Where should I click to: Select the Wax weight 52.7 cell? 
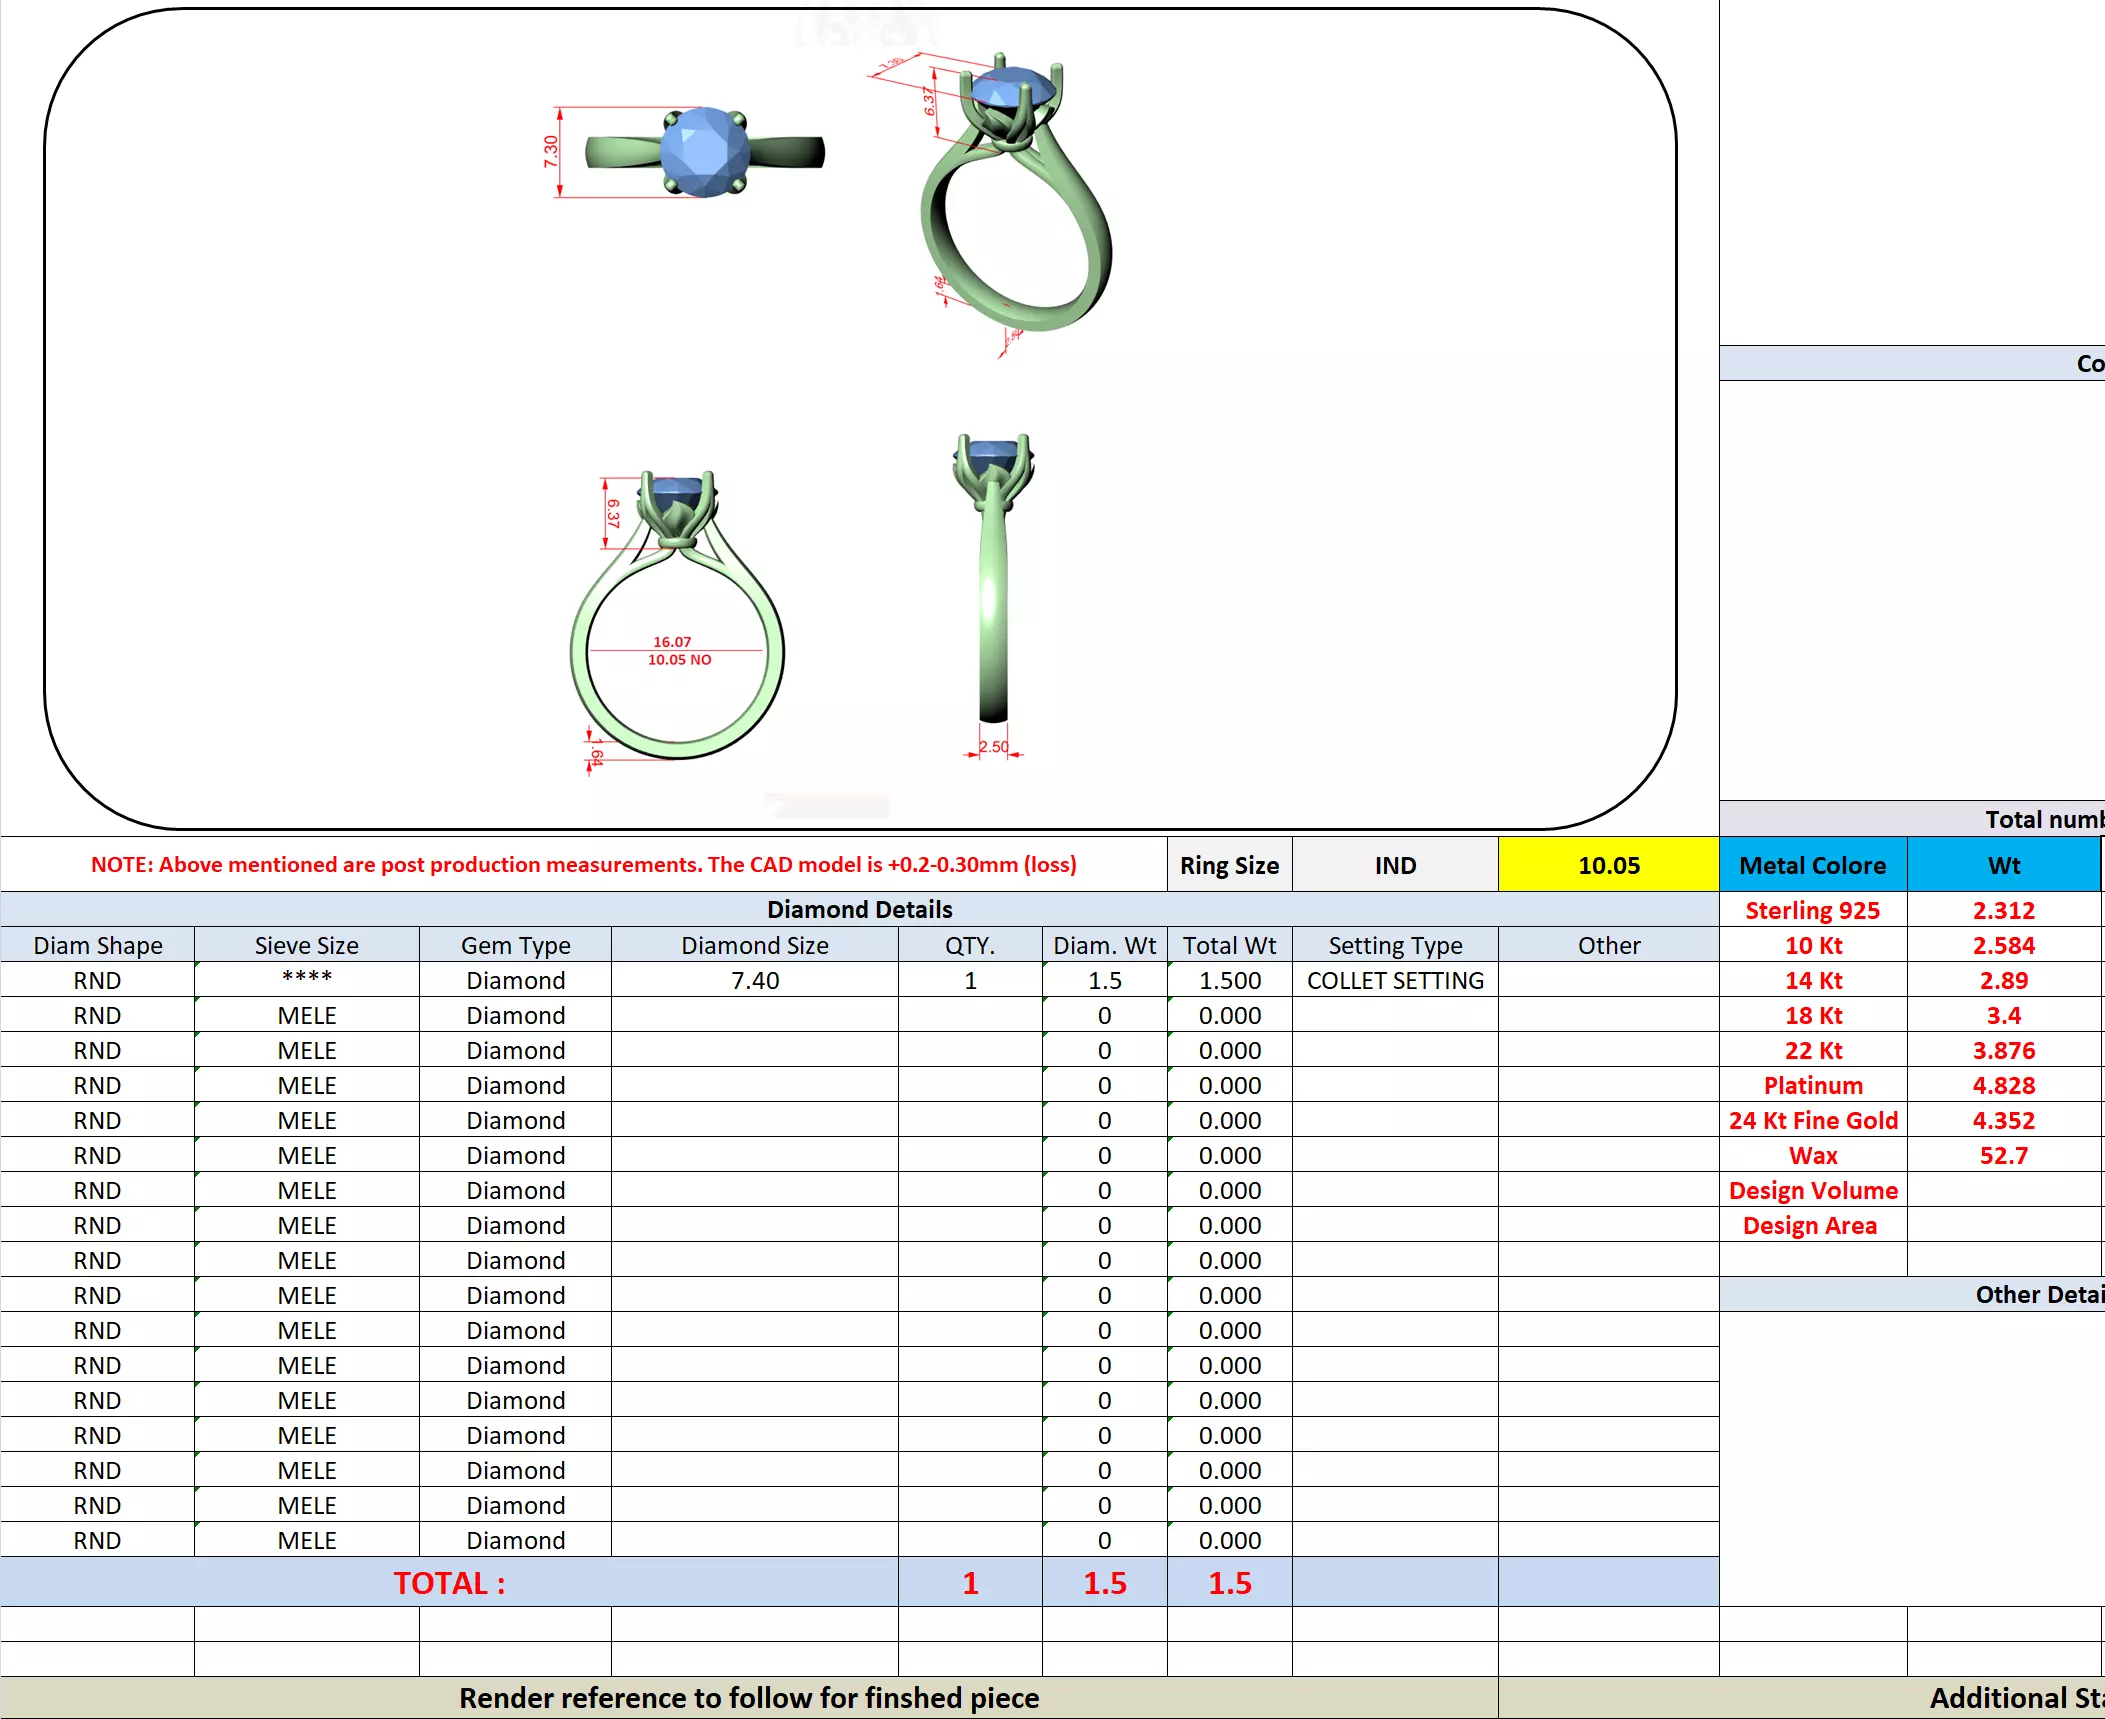[x=2003, y=1155]
